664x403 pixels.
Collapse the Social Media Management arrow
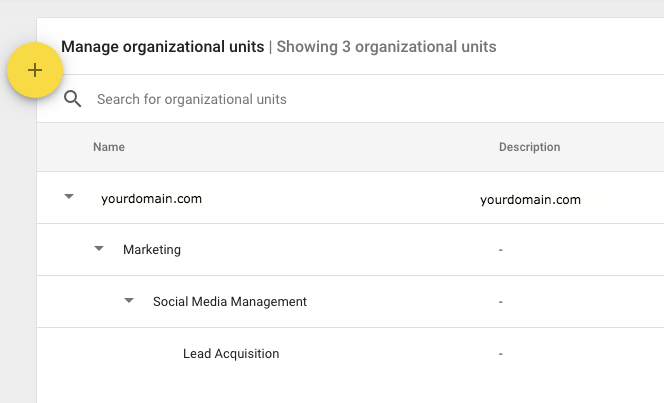[129, 301]
